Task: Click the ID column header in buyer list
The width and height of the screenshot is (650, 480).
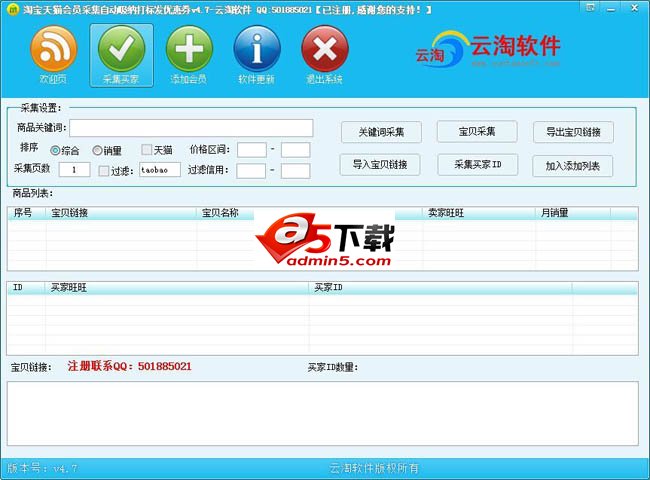Action: pos(26,288)
